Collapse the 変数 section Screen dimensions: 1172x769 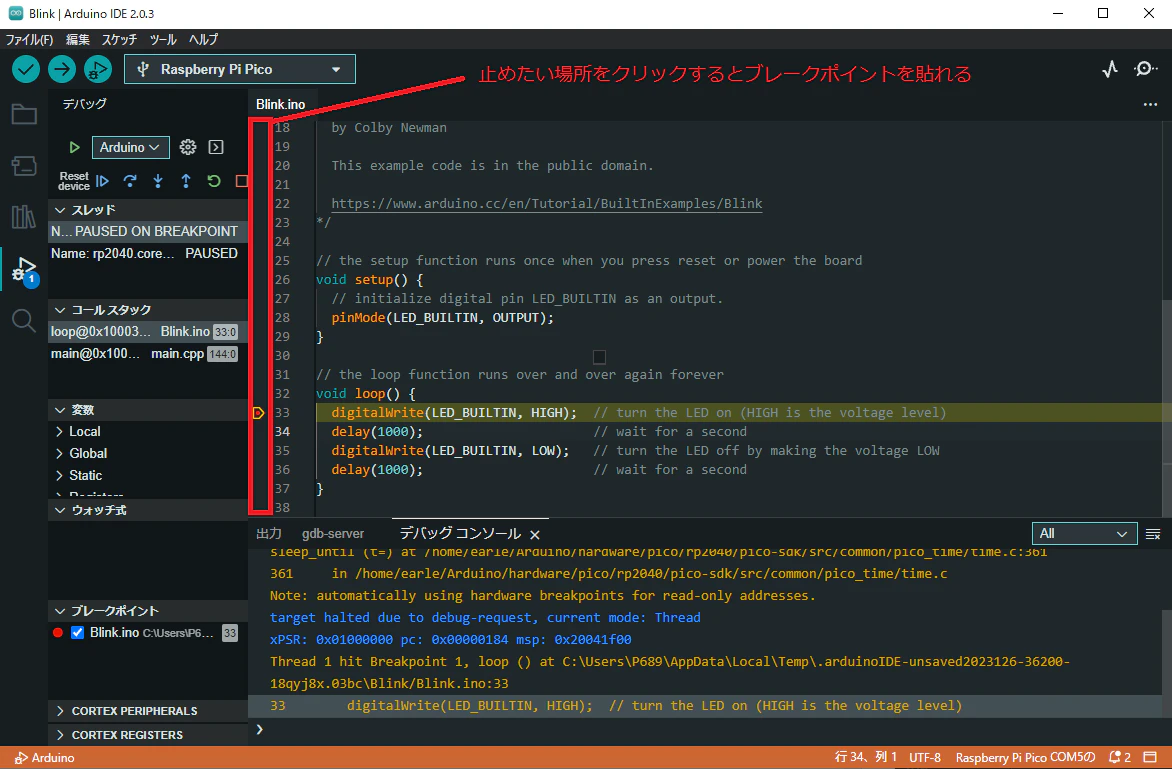point(147,410)
